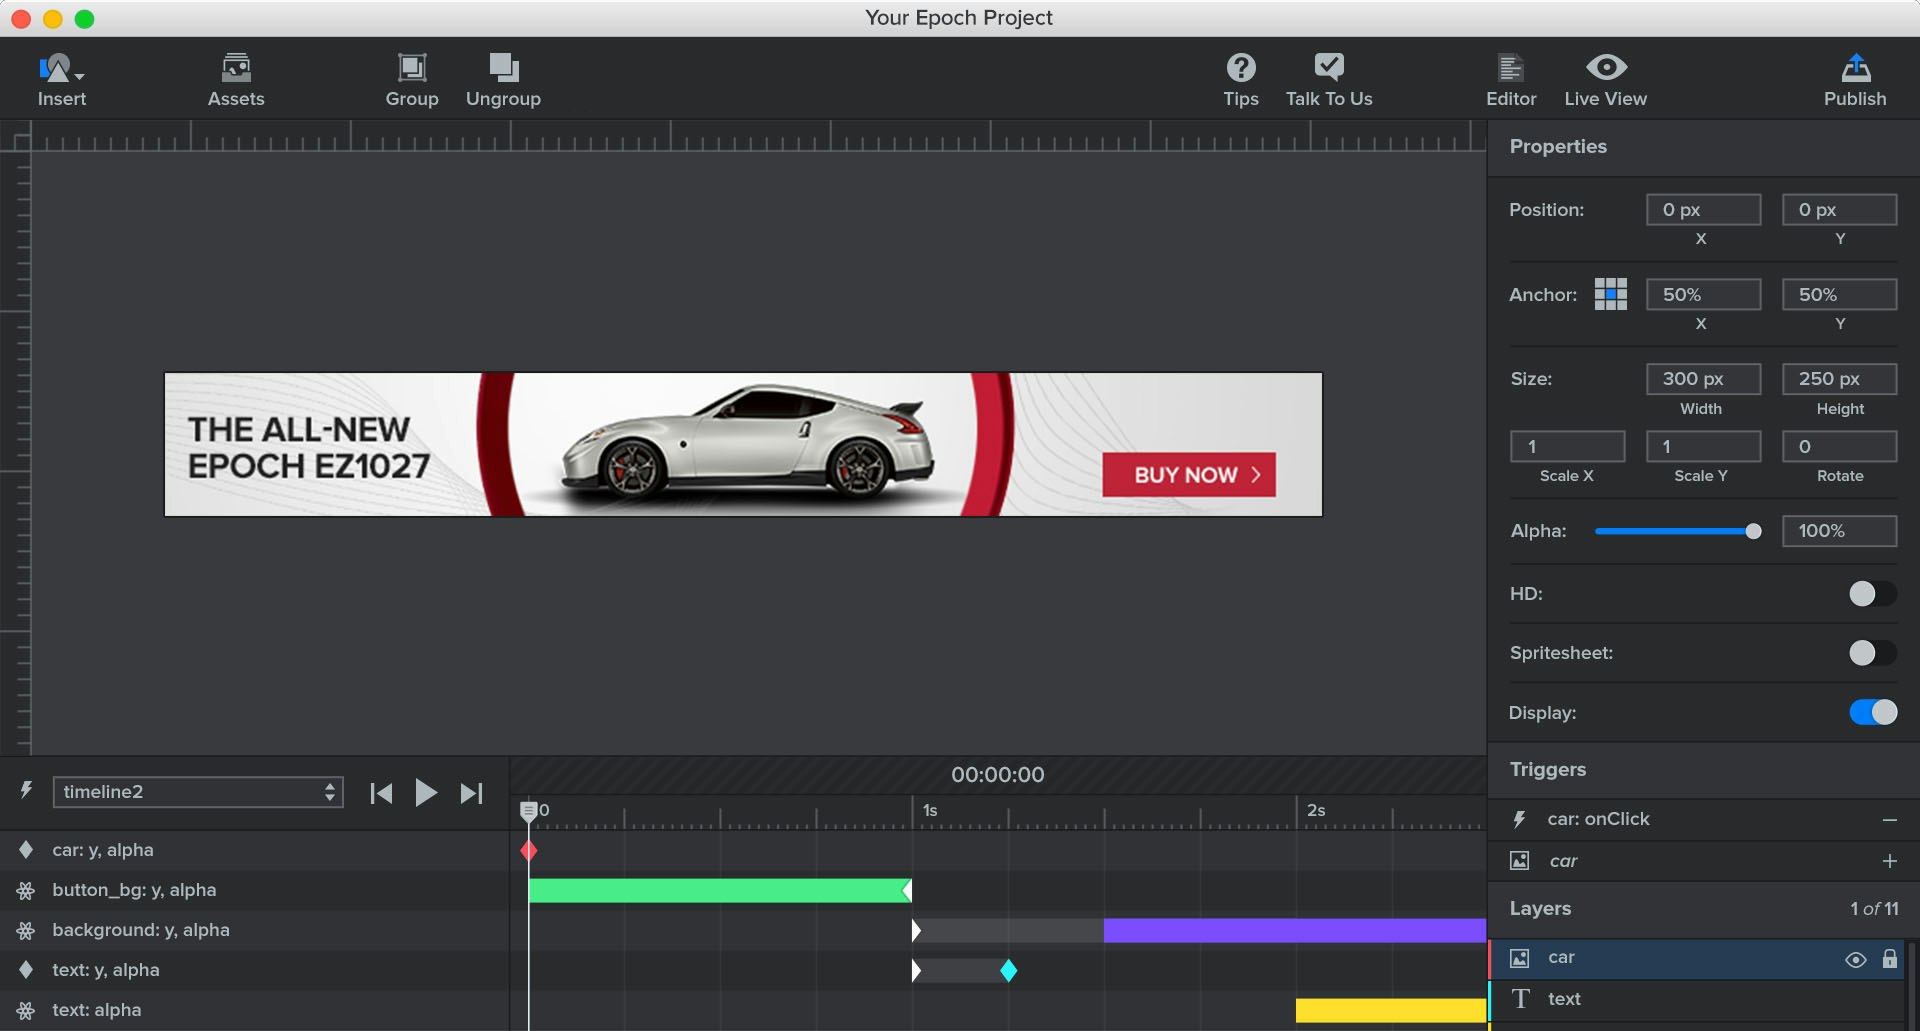The image size is (1920, 1031).
Task: Group the selected layers
Action: [x=412, y=80]
